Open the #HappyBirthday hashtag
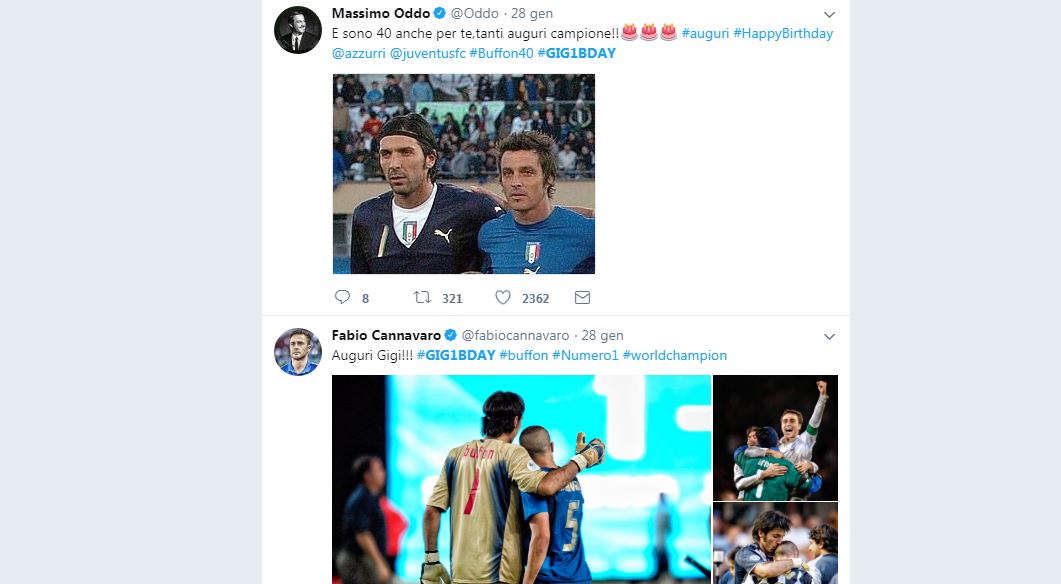 tap(783, 33)
